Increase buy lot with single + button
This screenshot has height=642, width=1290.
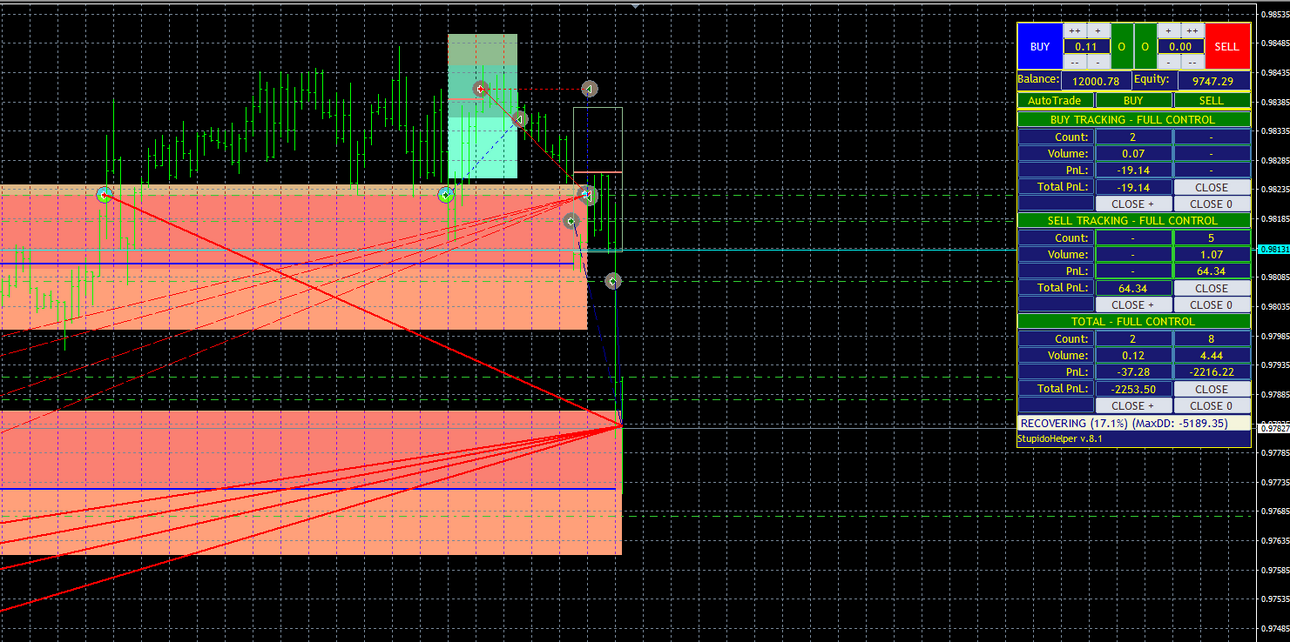pos(1098,31)
